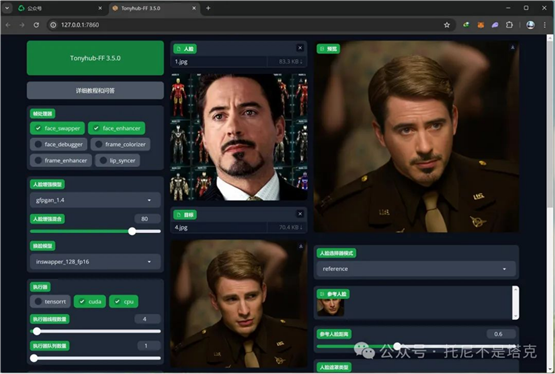Image resolution: width=555 pixels, height=374 pixels.
Task: Click the fox extension icon in toolbar
Action: 480,25
